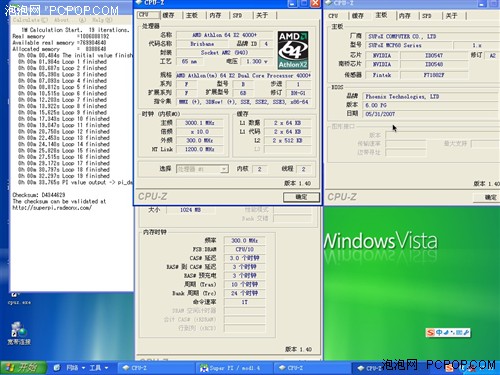This screenshot has height=375, width=500.
Task: Click the '1200.0 MHz' HT Link value
Action: pyautogui.click(x=199, y=149)
